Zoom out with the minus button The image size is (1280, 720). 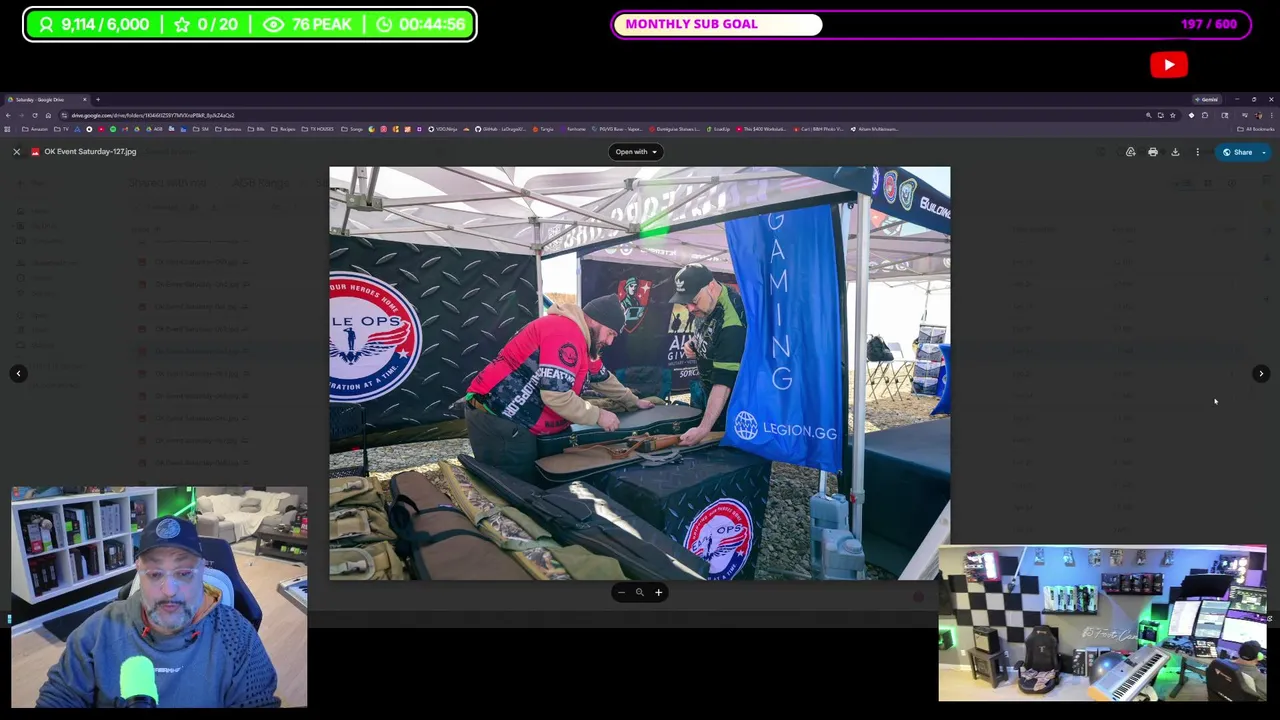point(621,592)
